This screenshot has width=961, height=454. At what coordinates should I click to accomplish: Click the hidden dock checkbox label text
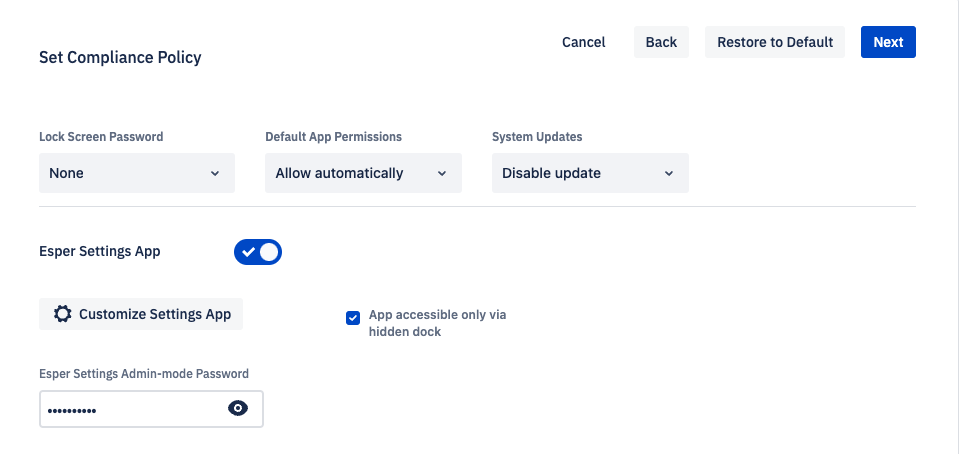tap(438, 323)
